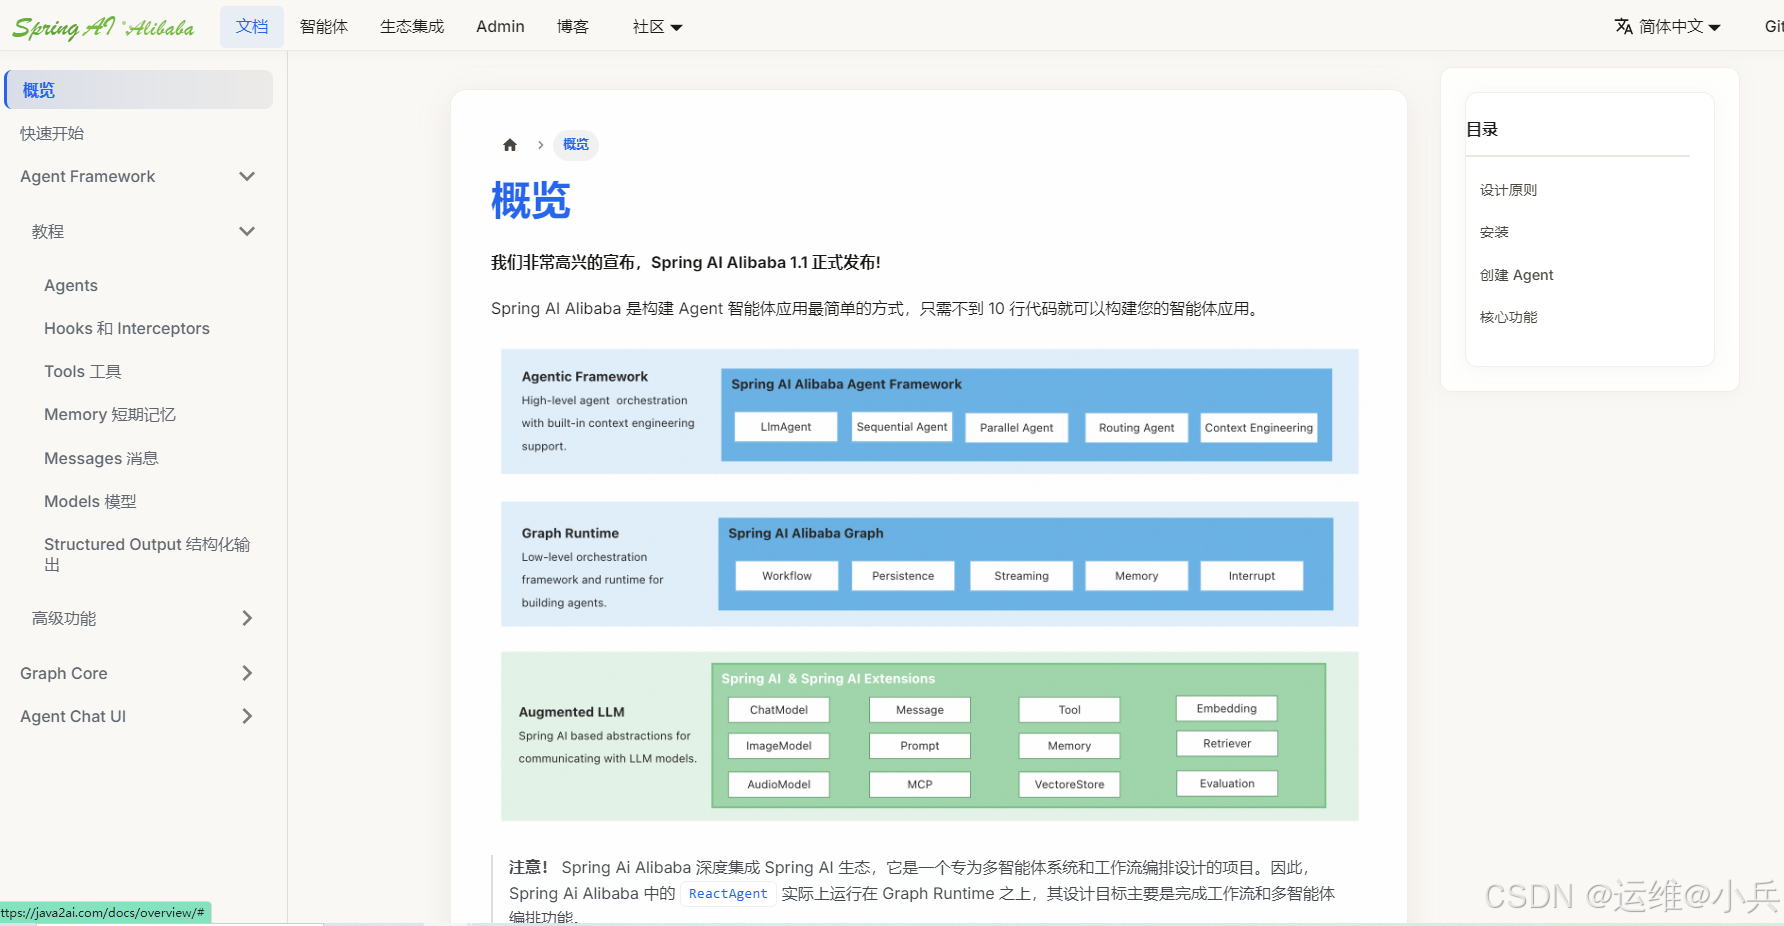Image resolution: width=1784 pixels, height=926 pixels.
Task: Collapse the Agent Framework section chevron
Action: (247, 177)
